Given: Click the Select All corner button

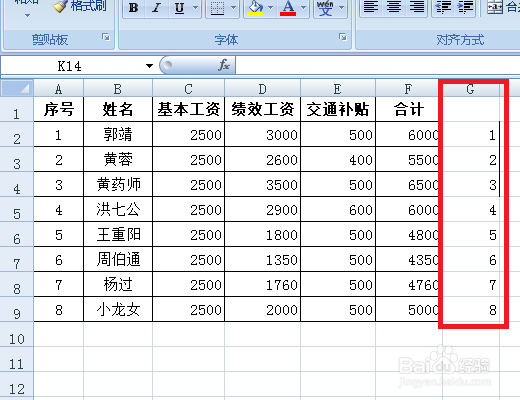Looking at the screenshot, I should pos(17,88).
